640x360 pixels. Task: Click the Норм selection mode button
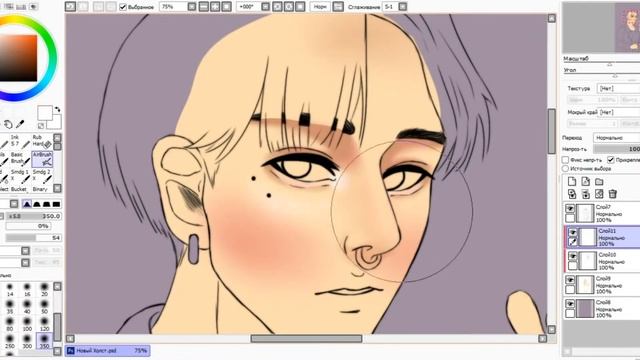[x=320, y=7]
